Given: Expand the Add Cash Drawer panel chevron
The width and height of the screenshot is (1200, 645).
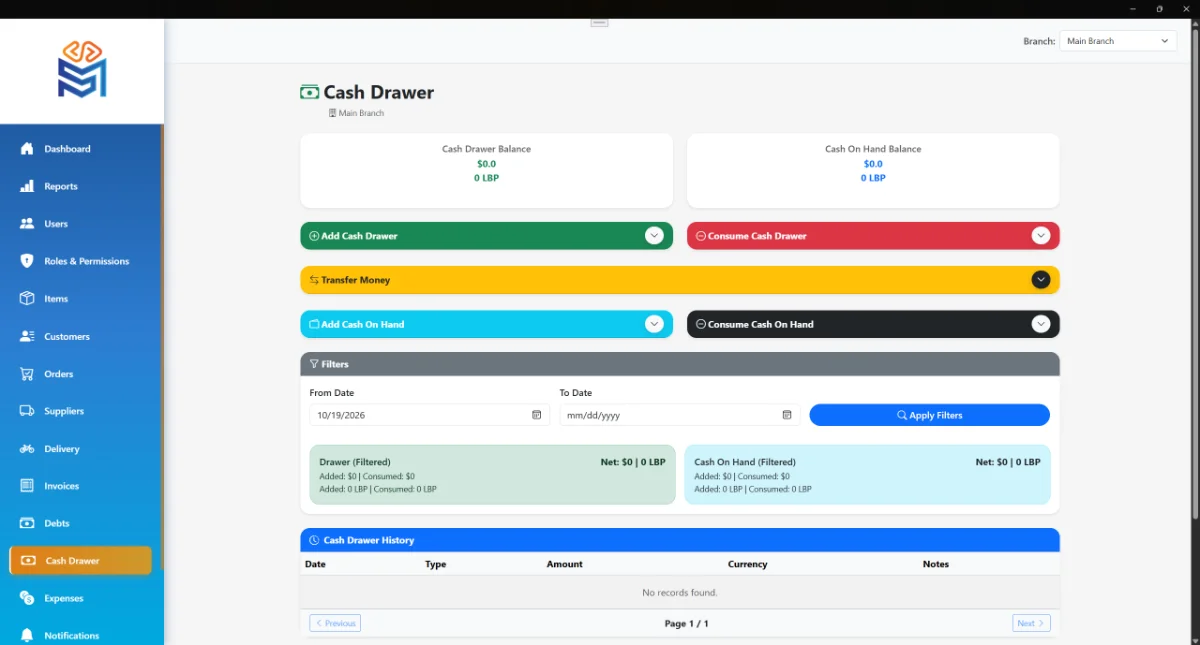Looking at the screenshot, I should coord(654,236).
